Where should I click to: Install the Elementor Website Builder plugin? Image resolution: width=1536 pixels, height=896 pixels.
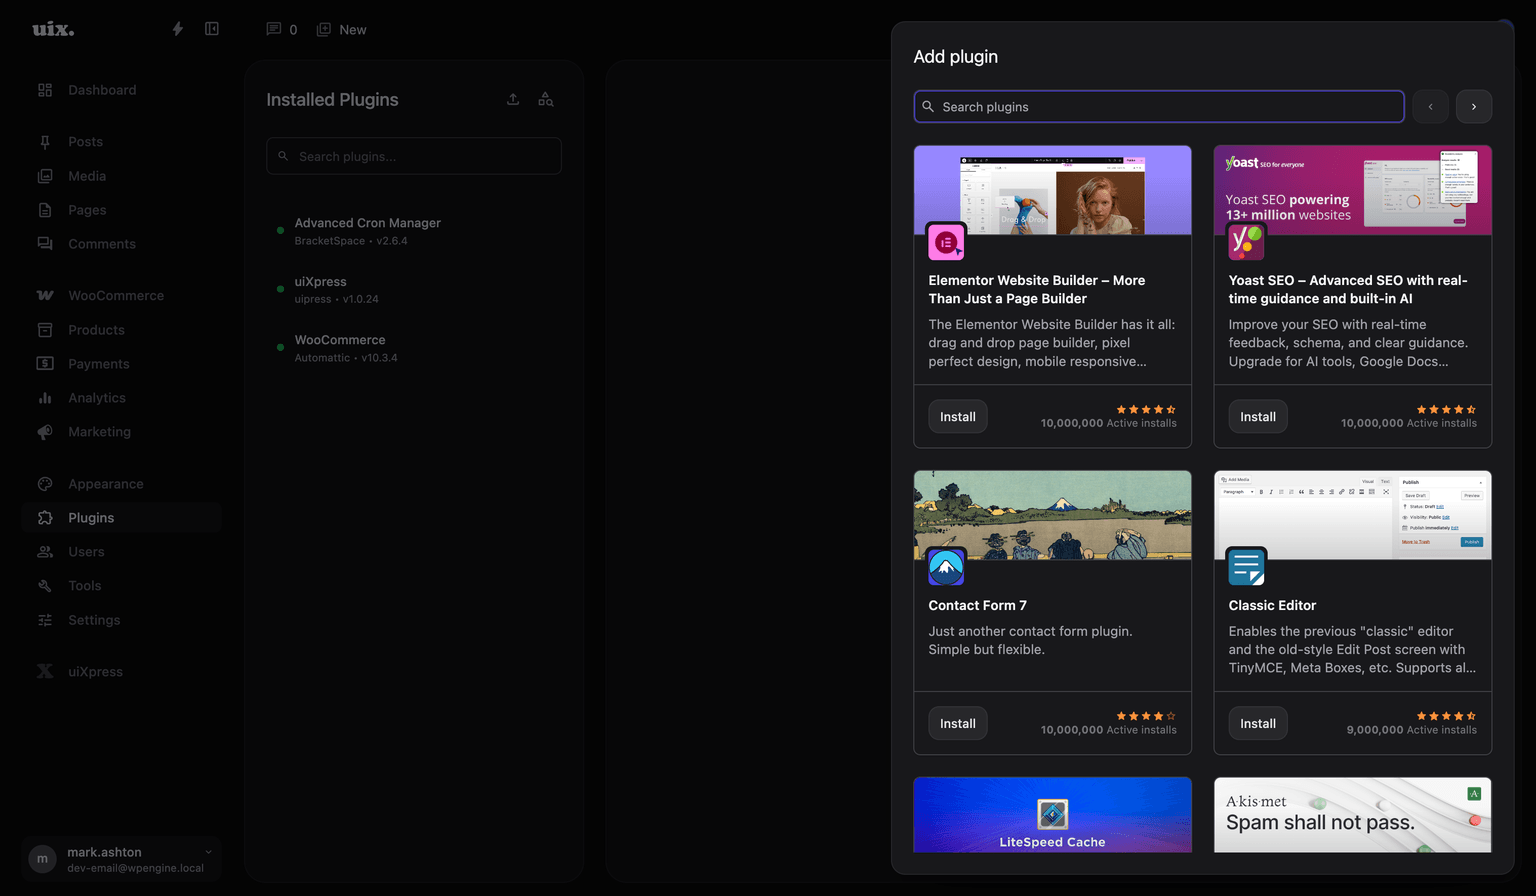pos(957,417)
